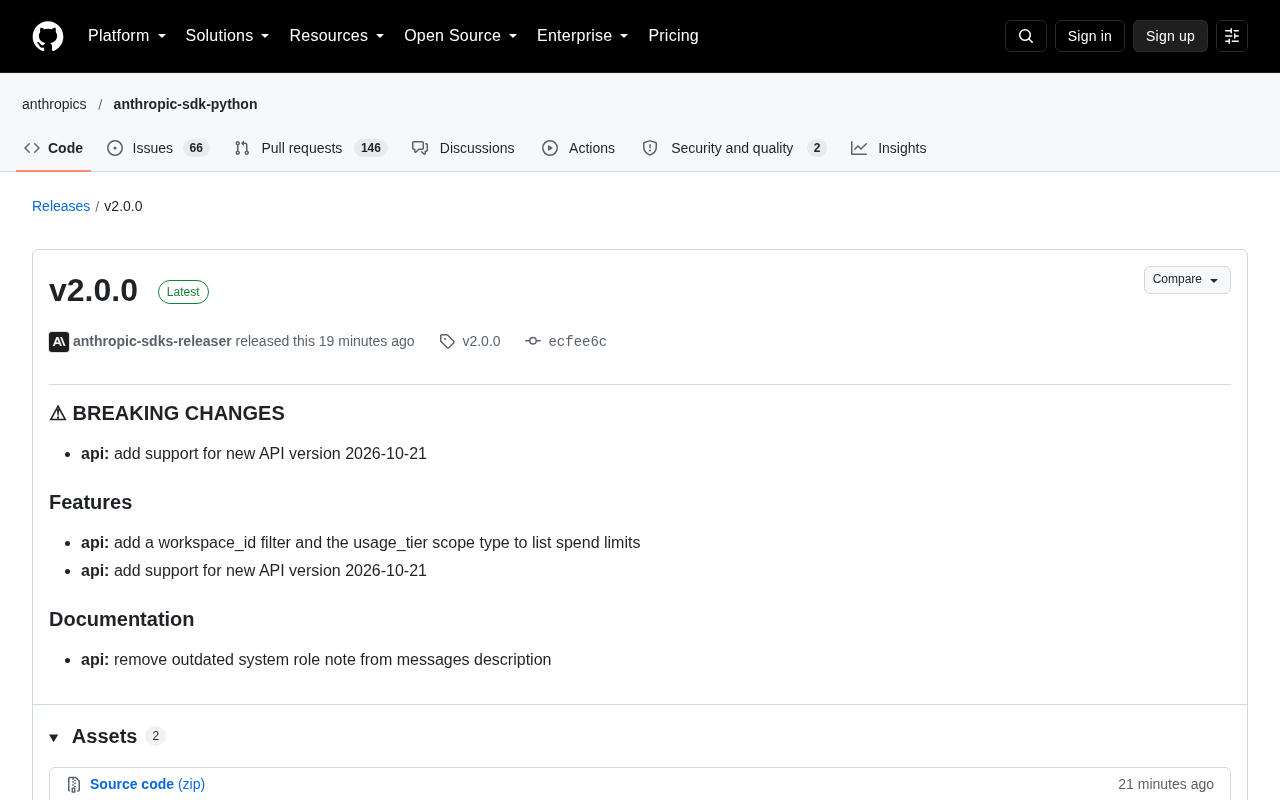Open the anthropic-sdks-releaser profile link
This screenshot has height=800, width=1280.
(x=152, y=341)
